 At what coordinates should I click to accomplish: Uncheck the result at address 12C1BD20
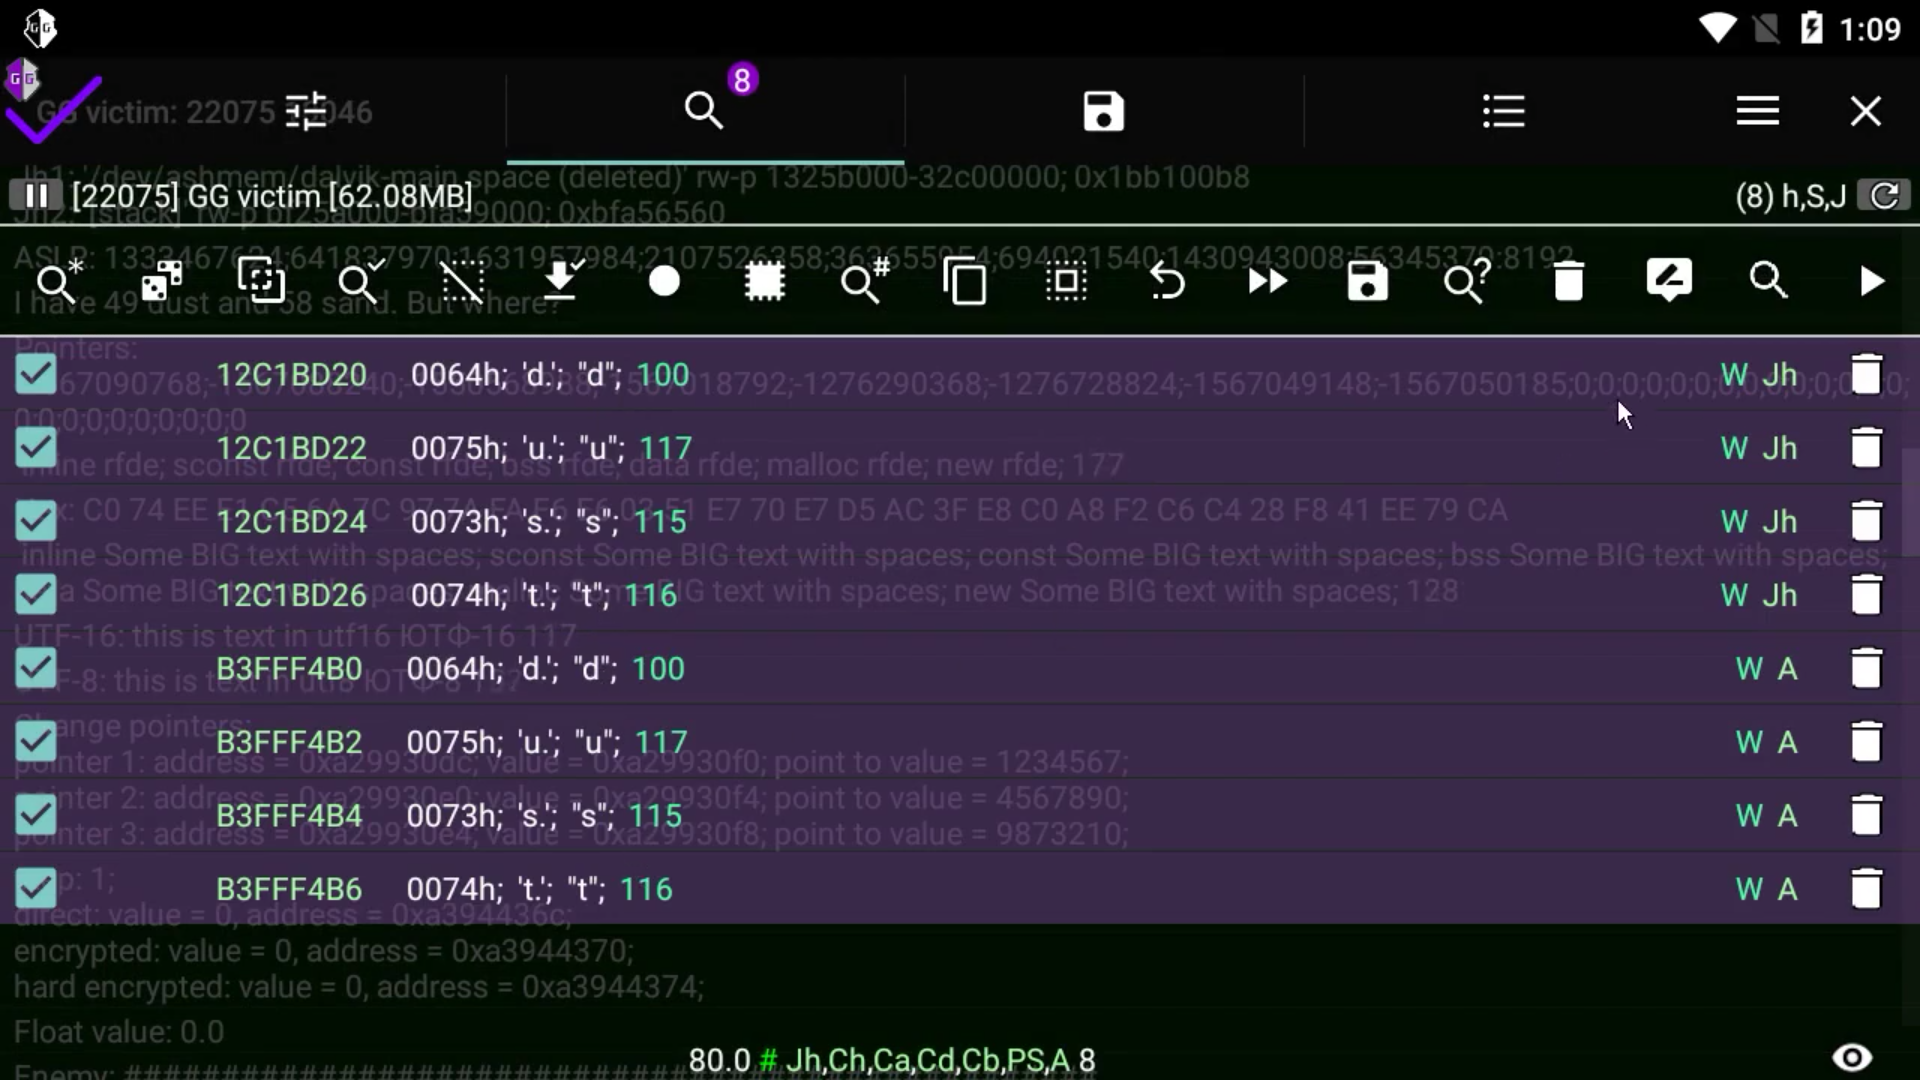(36, 374)
